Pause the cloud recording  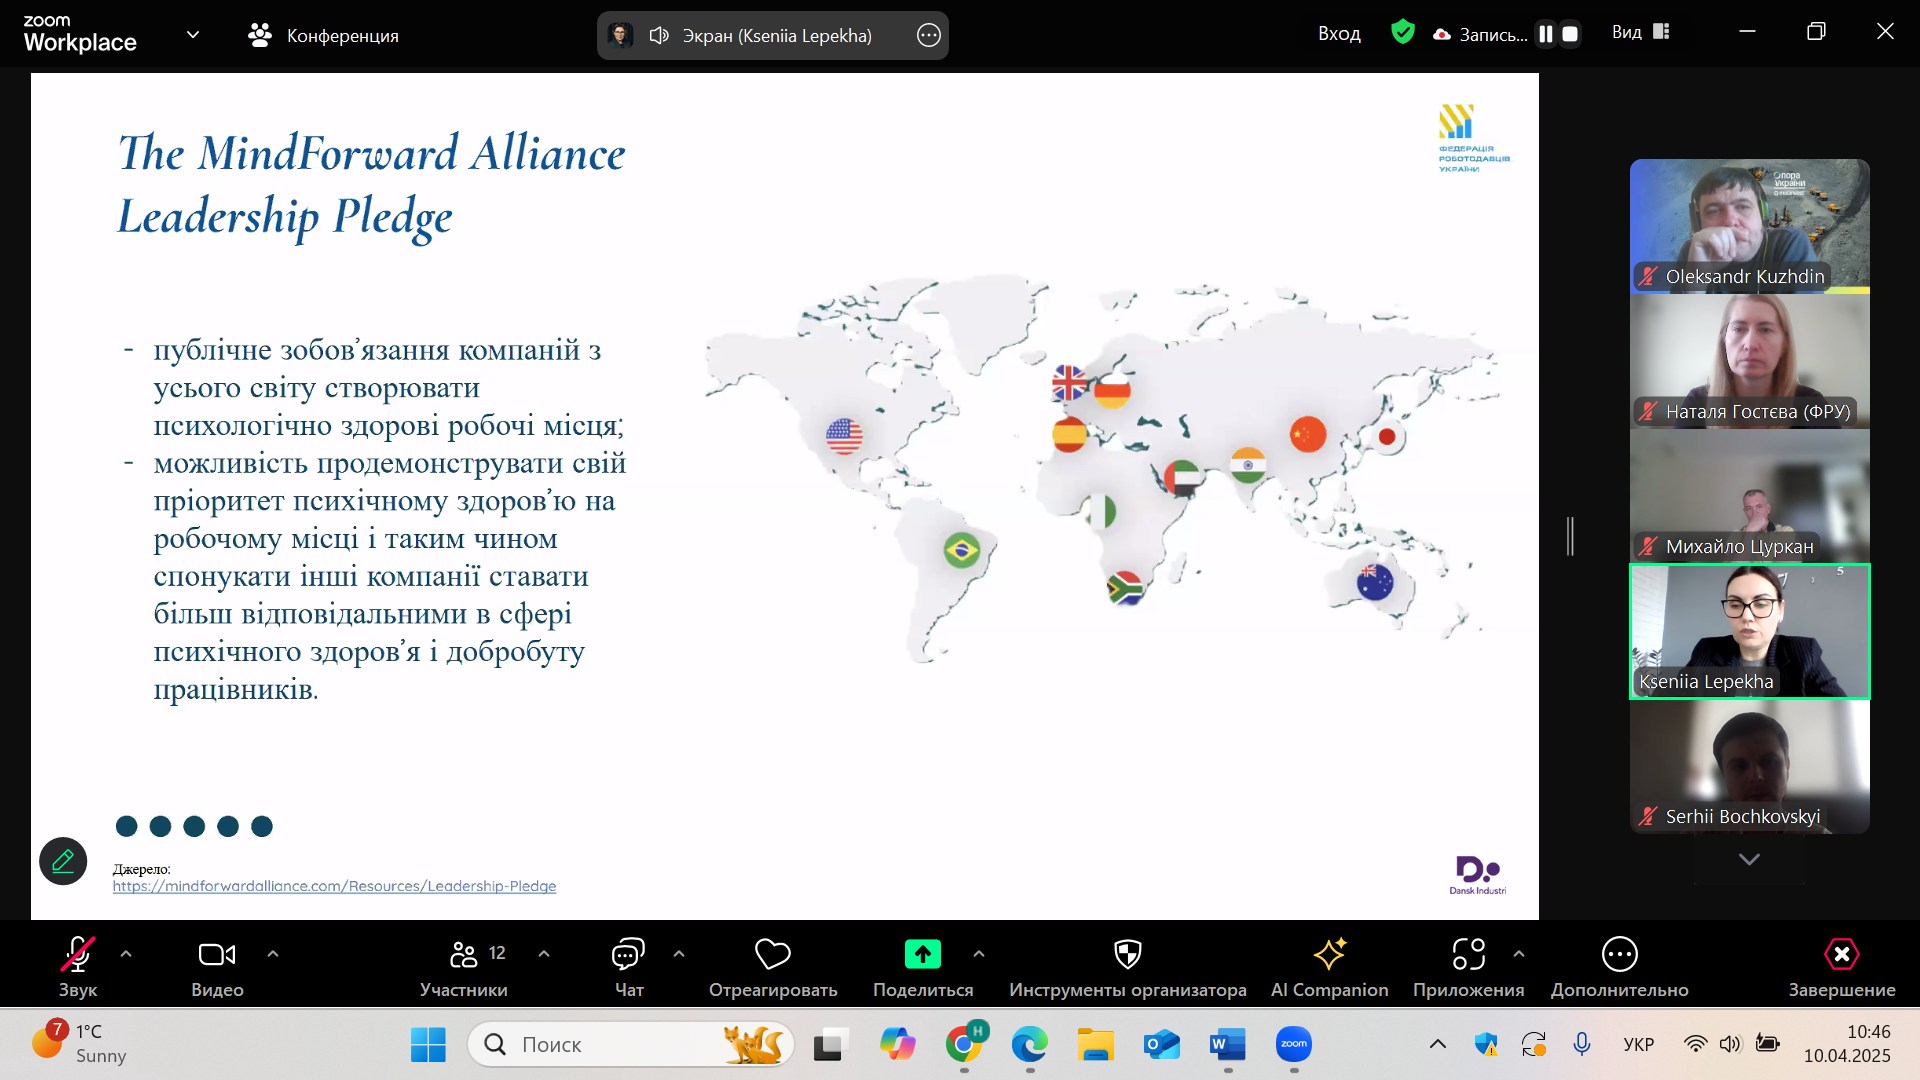click(1546, 34)
